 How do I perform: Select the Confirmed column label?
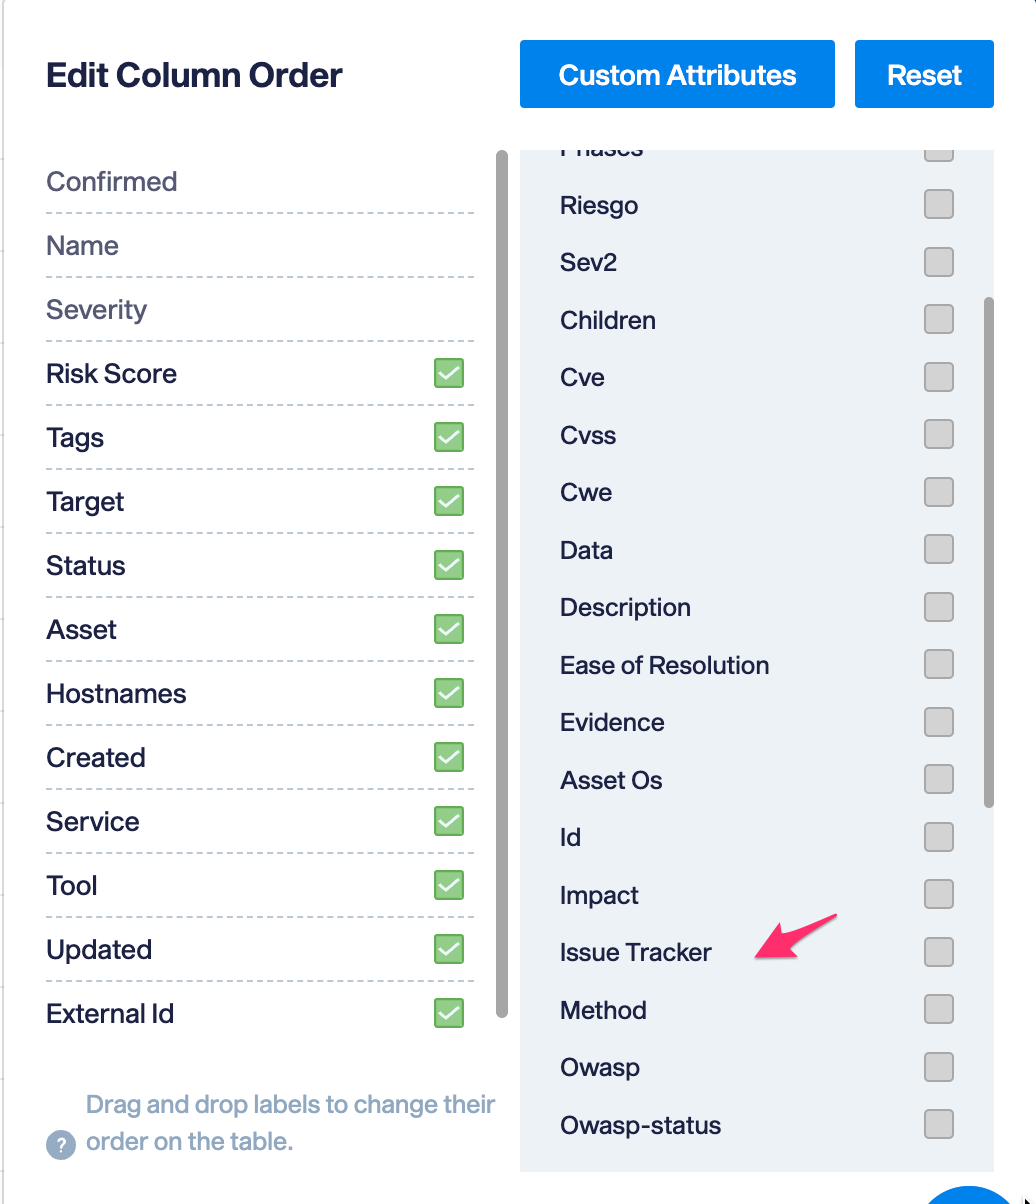[x=112, y=182]
